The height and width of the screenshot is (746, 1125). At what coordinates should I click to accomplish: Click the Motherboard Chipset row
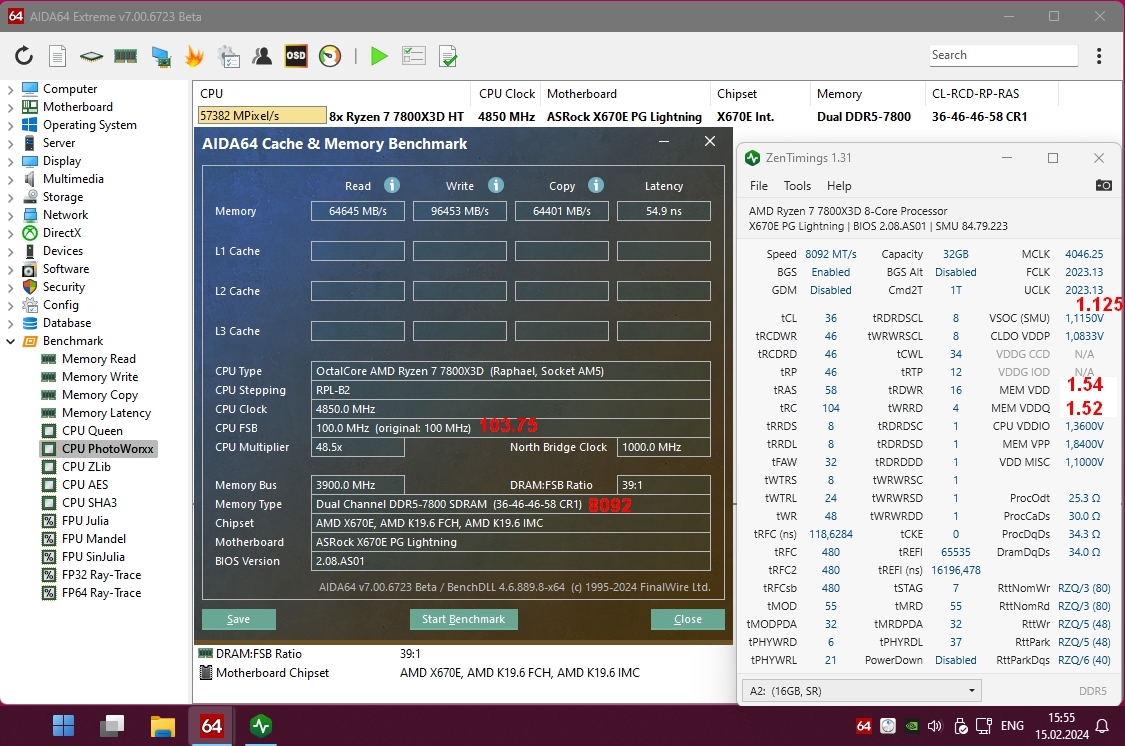(462, 673)
